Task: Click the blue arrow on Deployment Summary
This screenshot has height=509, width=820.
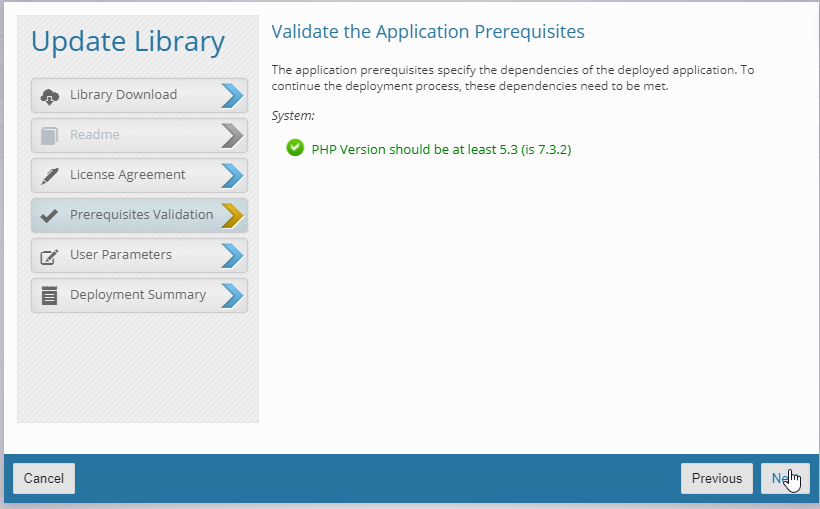Action: 232,296
